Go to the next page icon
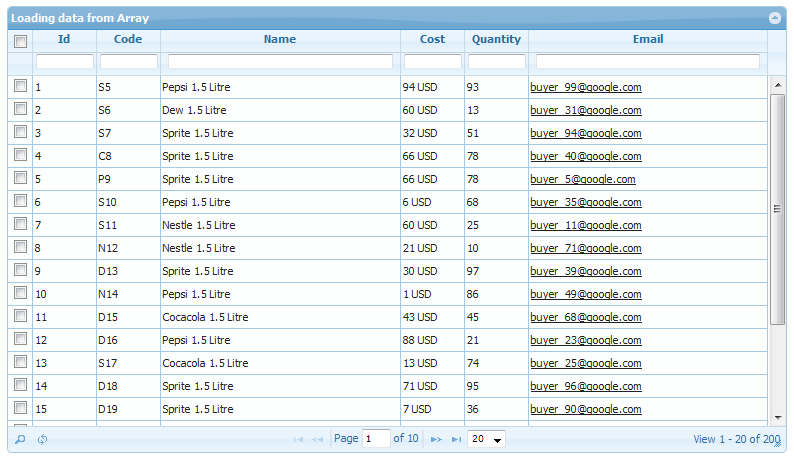Screen dimensions: 794x459 click(436, 439)
